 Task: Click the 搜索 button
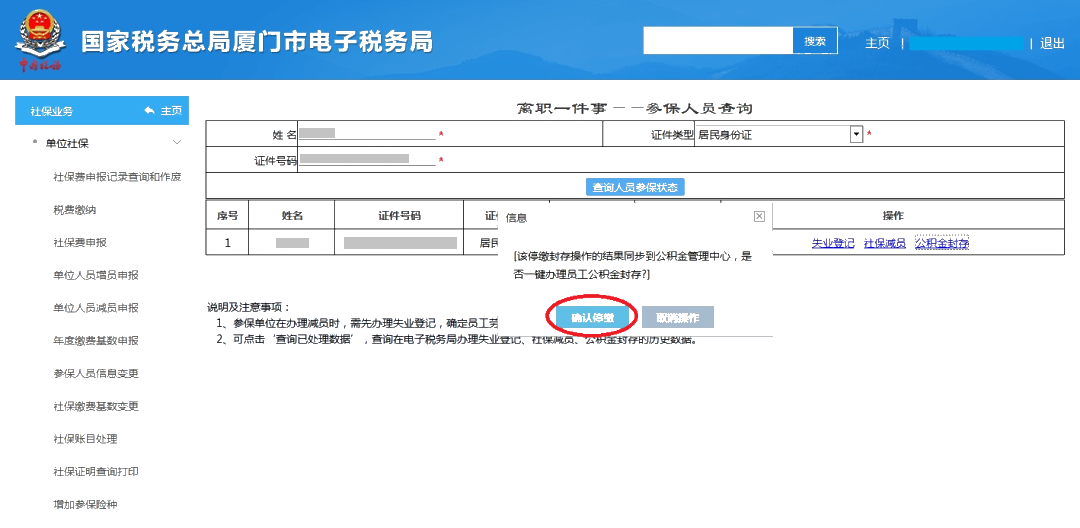click(815, 41)
